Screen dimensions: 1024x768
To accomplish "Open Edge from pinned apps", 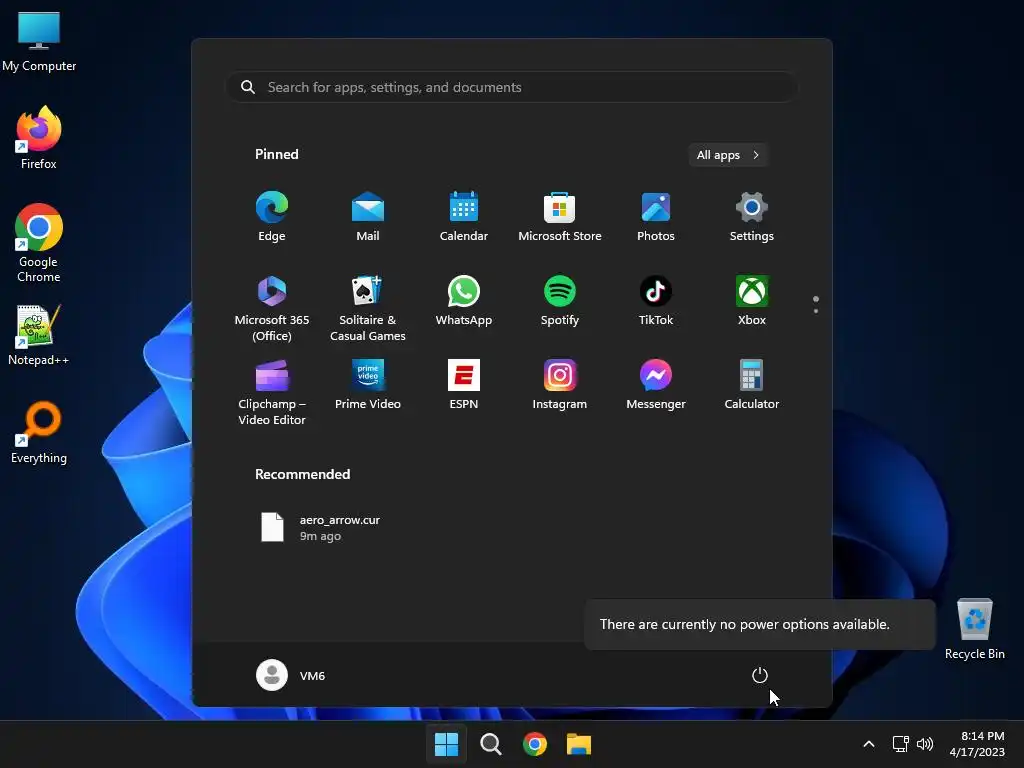I will (272, 217).
